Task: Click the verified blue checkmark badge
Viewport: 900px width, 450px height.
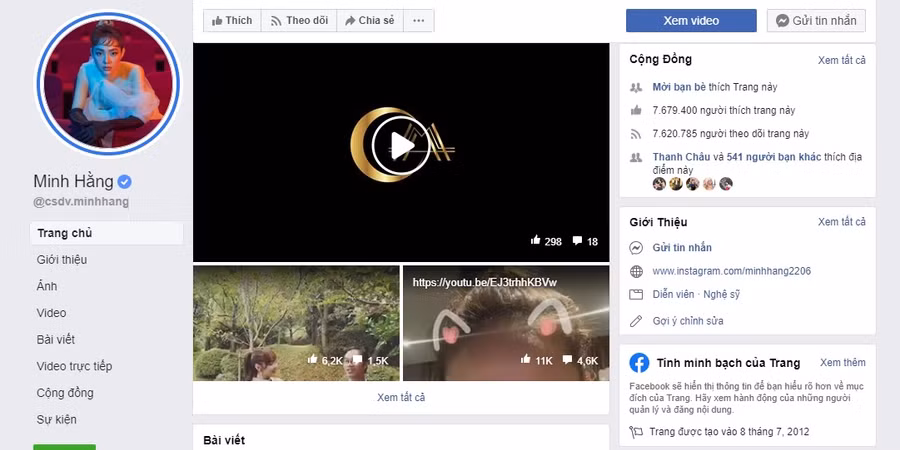Action: pyautogui.click(x=124, y=182)
